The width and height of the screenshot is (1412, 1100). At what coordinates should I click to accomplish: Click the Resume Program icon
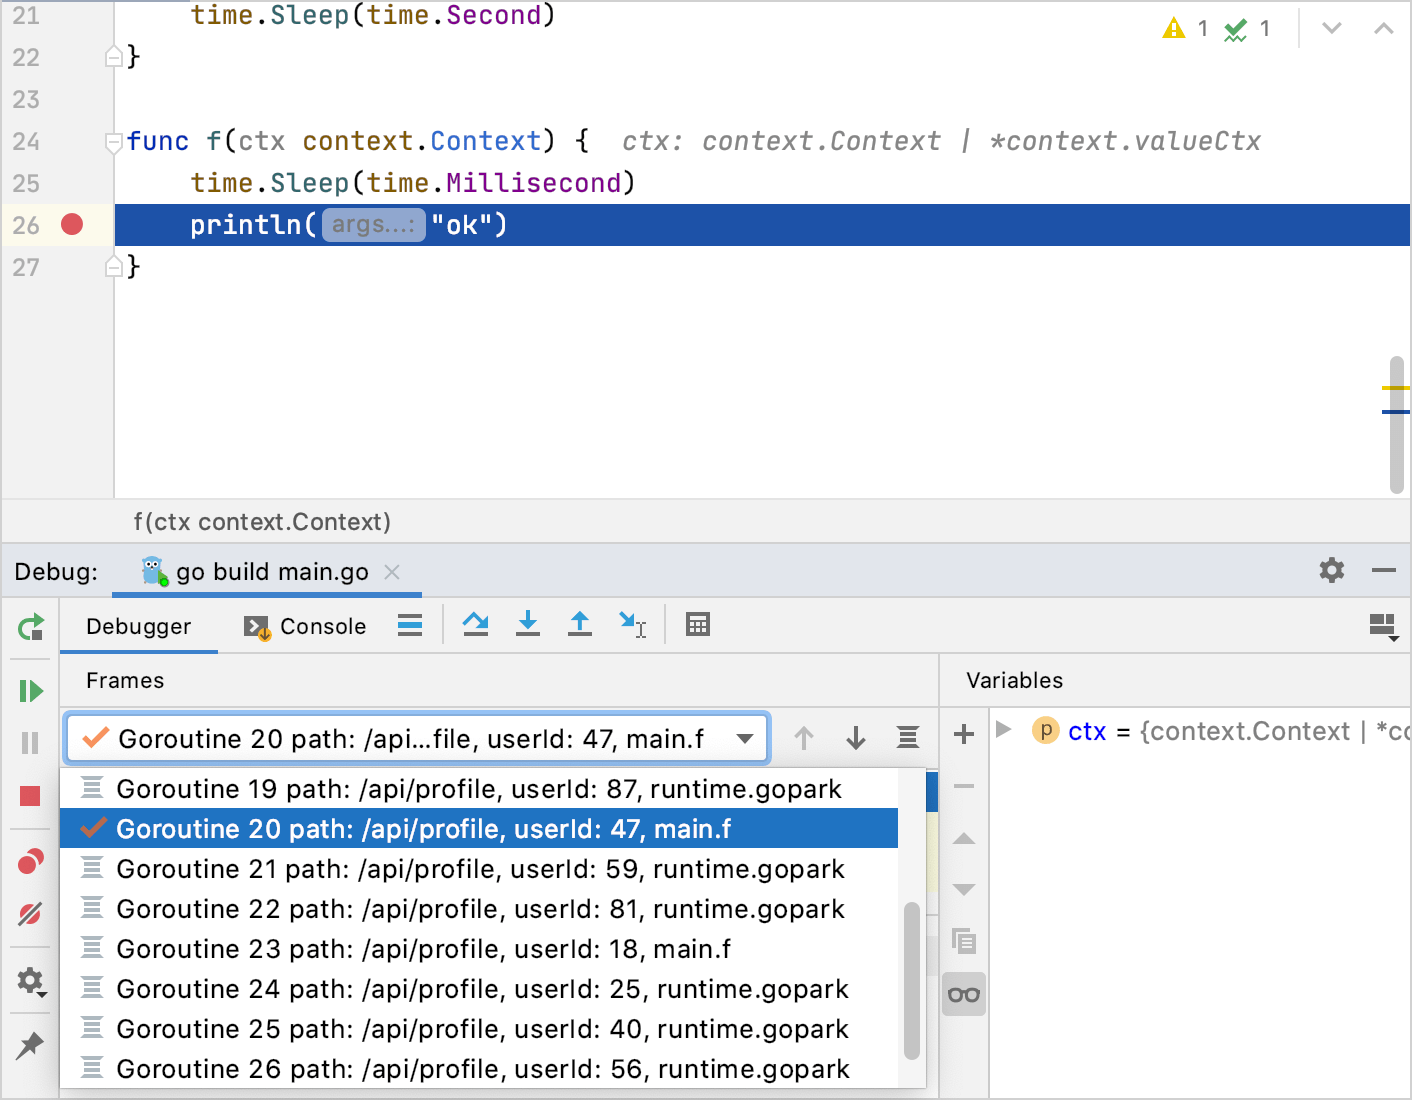click(x=30, y=690)
